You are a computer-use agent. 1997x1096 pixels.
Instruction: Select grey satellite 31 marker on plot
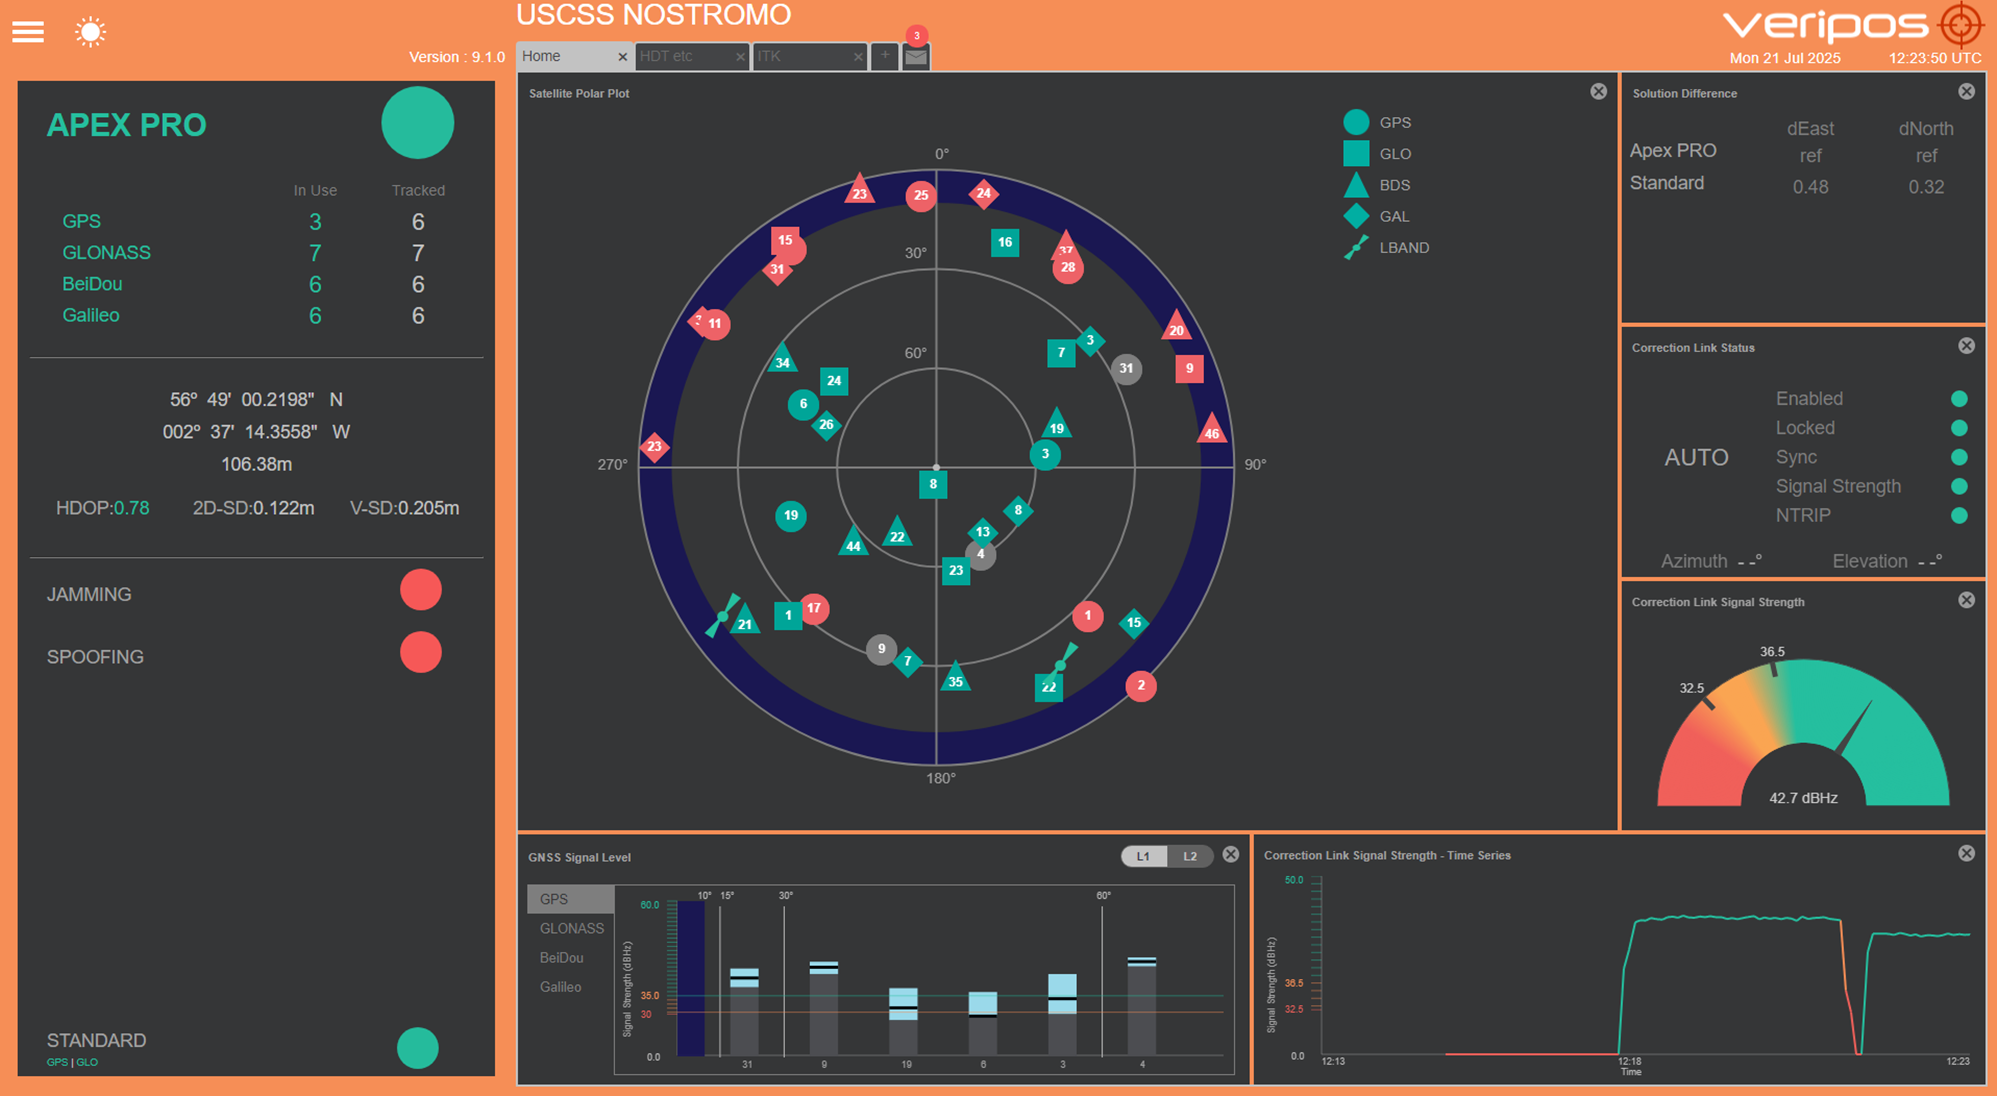coord(1127,368)
